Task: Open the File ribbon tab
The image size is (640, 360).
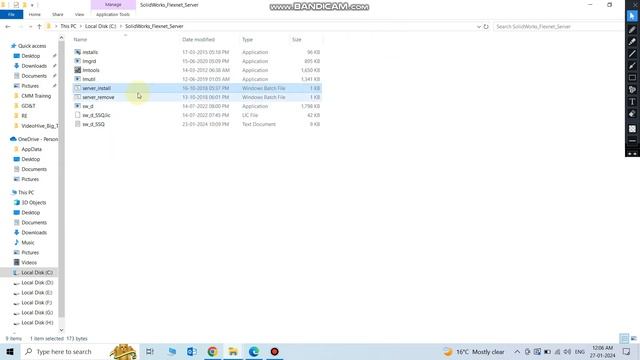Action: coord(11,14)
